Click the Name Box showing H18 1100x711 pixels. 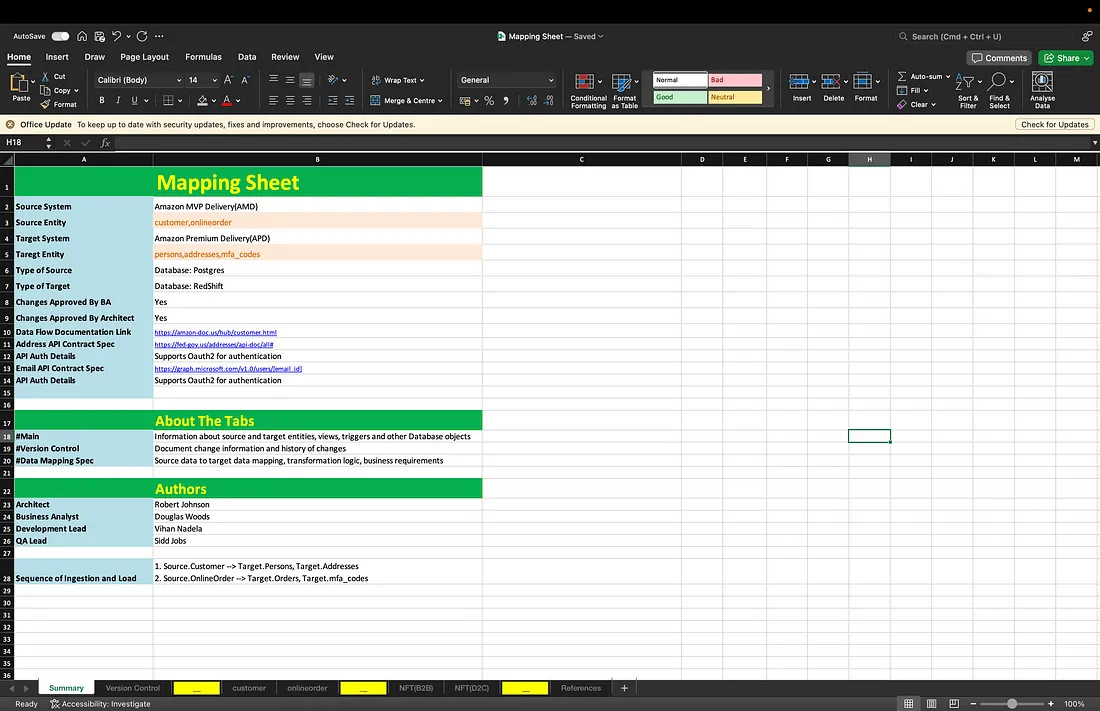[23, 142]
